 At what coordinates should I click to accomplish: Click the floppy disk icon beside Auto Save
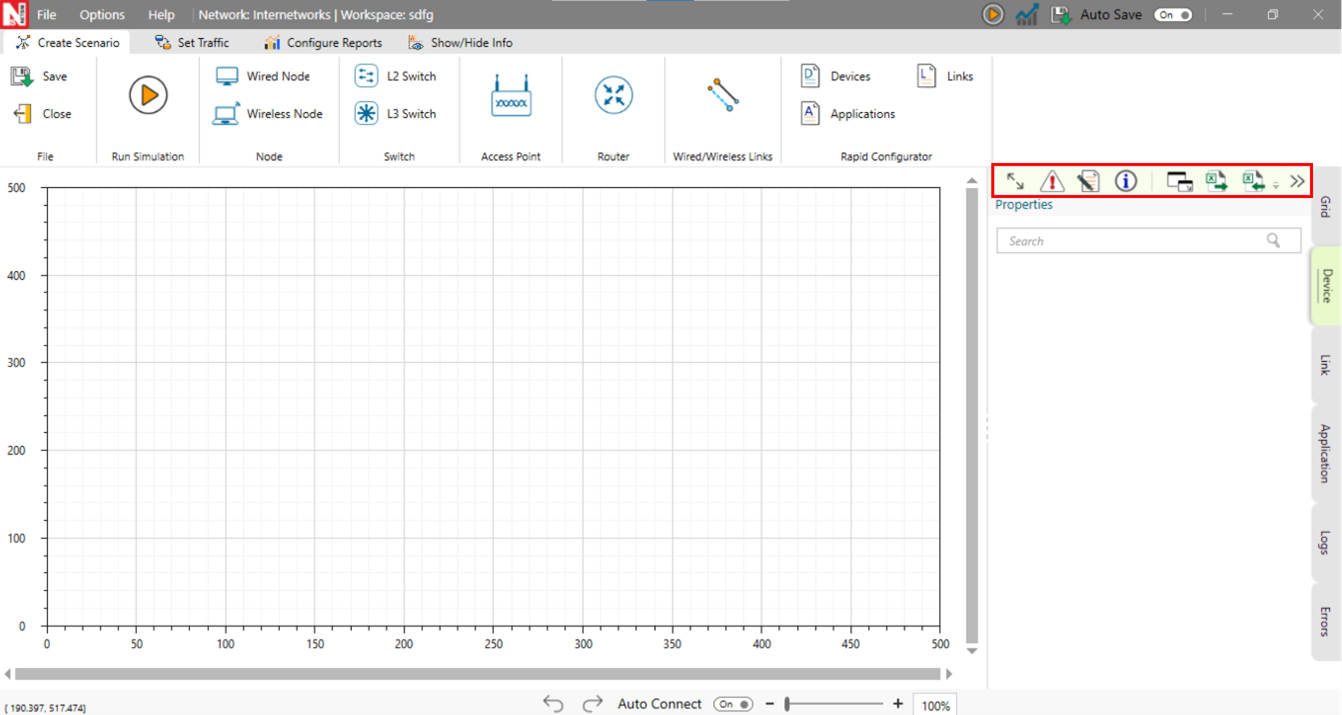pos(1061,15)
